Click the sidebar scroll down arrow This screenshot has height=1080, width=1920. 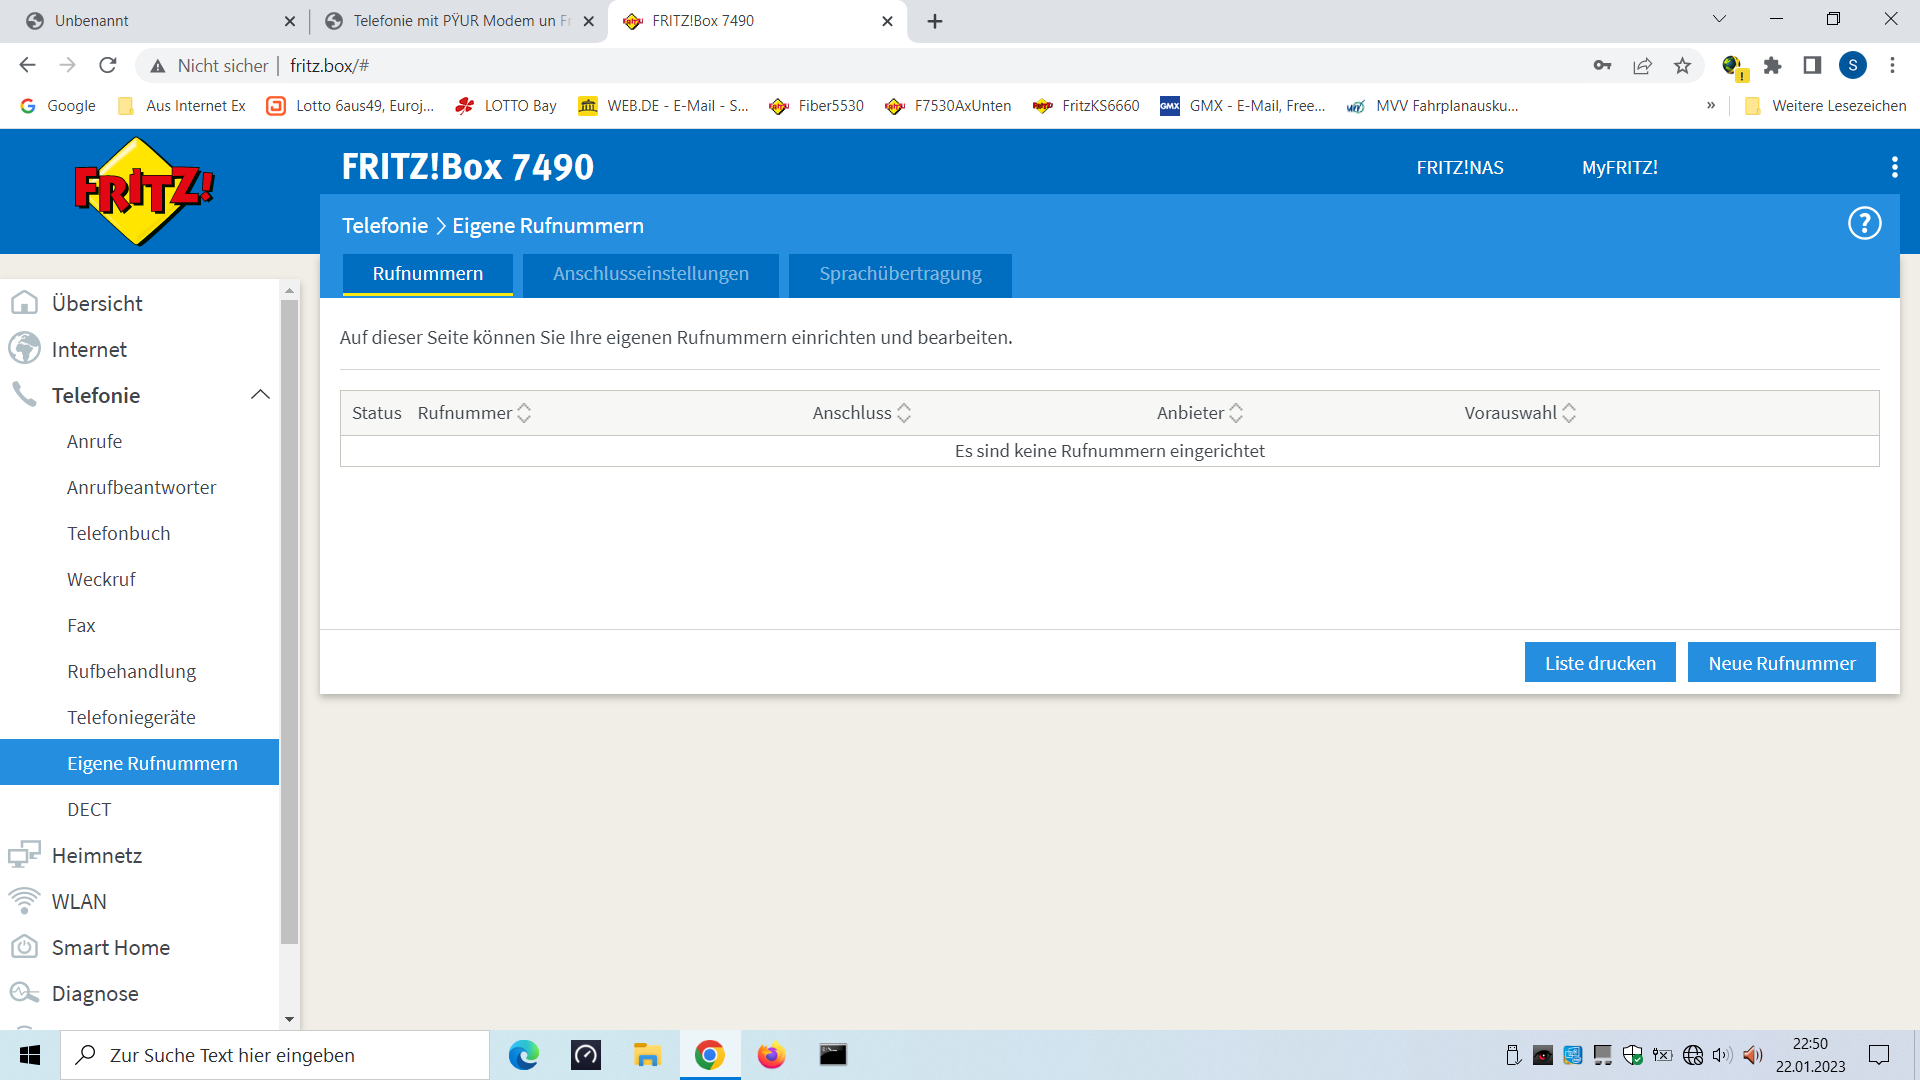point(290,1019)
